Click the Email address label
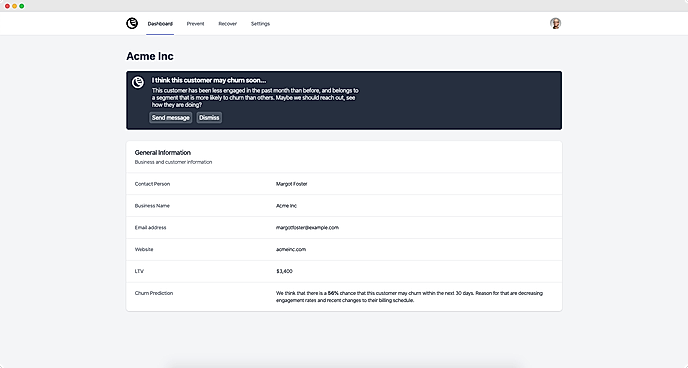This screenshot has width=688, height=368. 150,228
